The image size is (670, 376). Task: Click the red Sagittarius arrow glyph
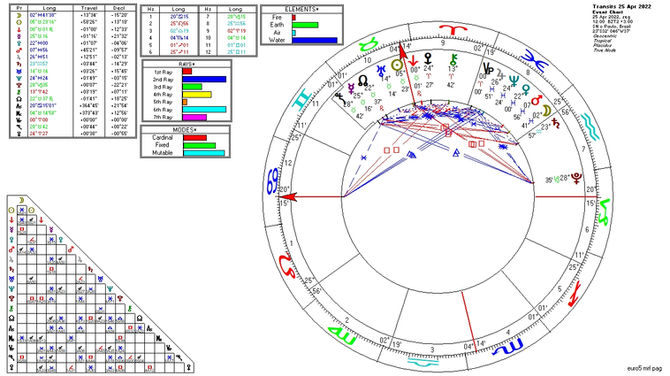[x=575, y=294]
